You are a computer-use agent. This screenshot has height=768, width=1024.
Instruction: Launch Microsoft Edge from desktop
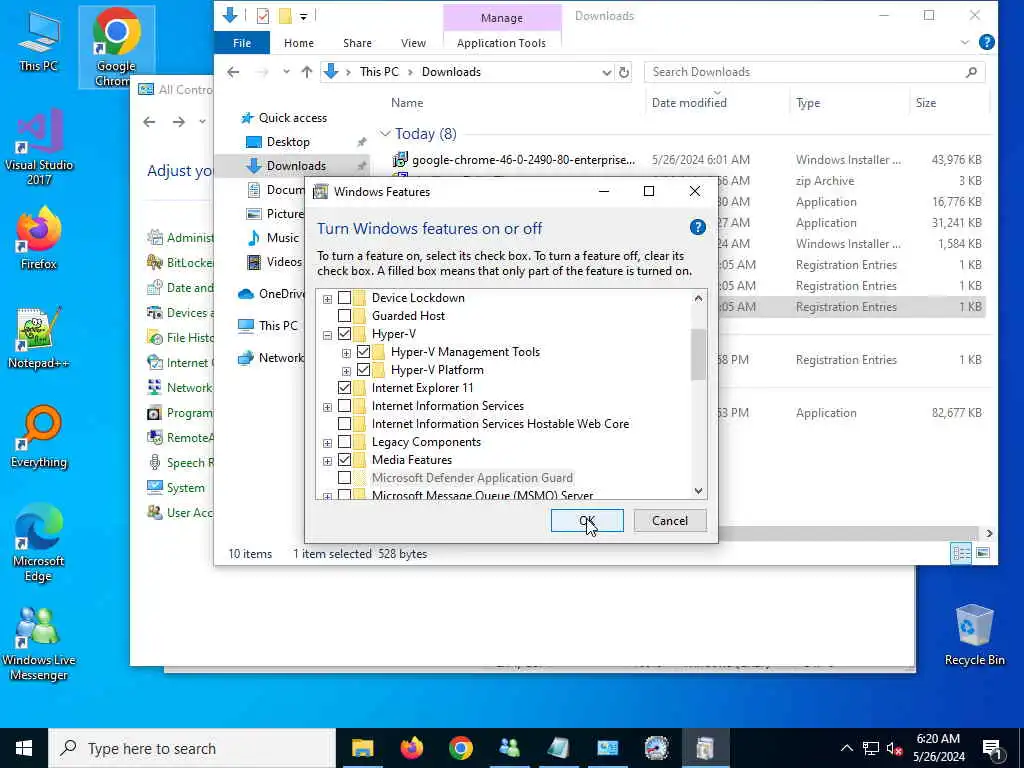[x=39, y=543]
